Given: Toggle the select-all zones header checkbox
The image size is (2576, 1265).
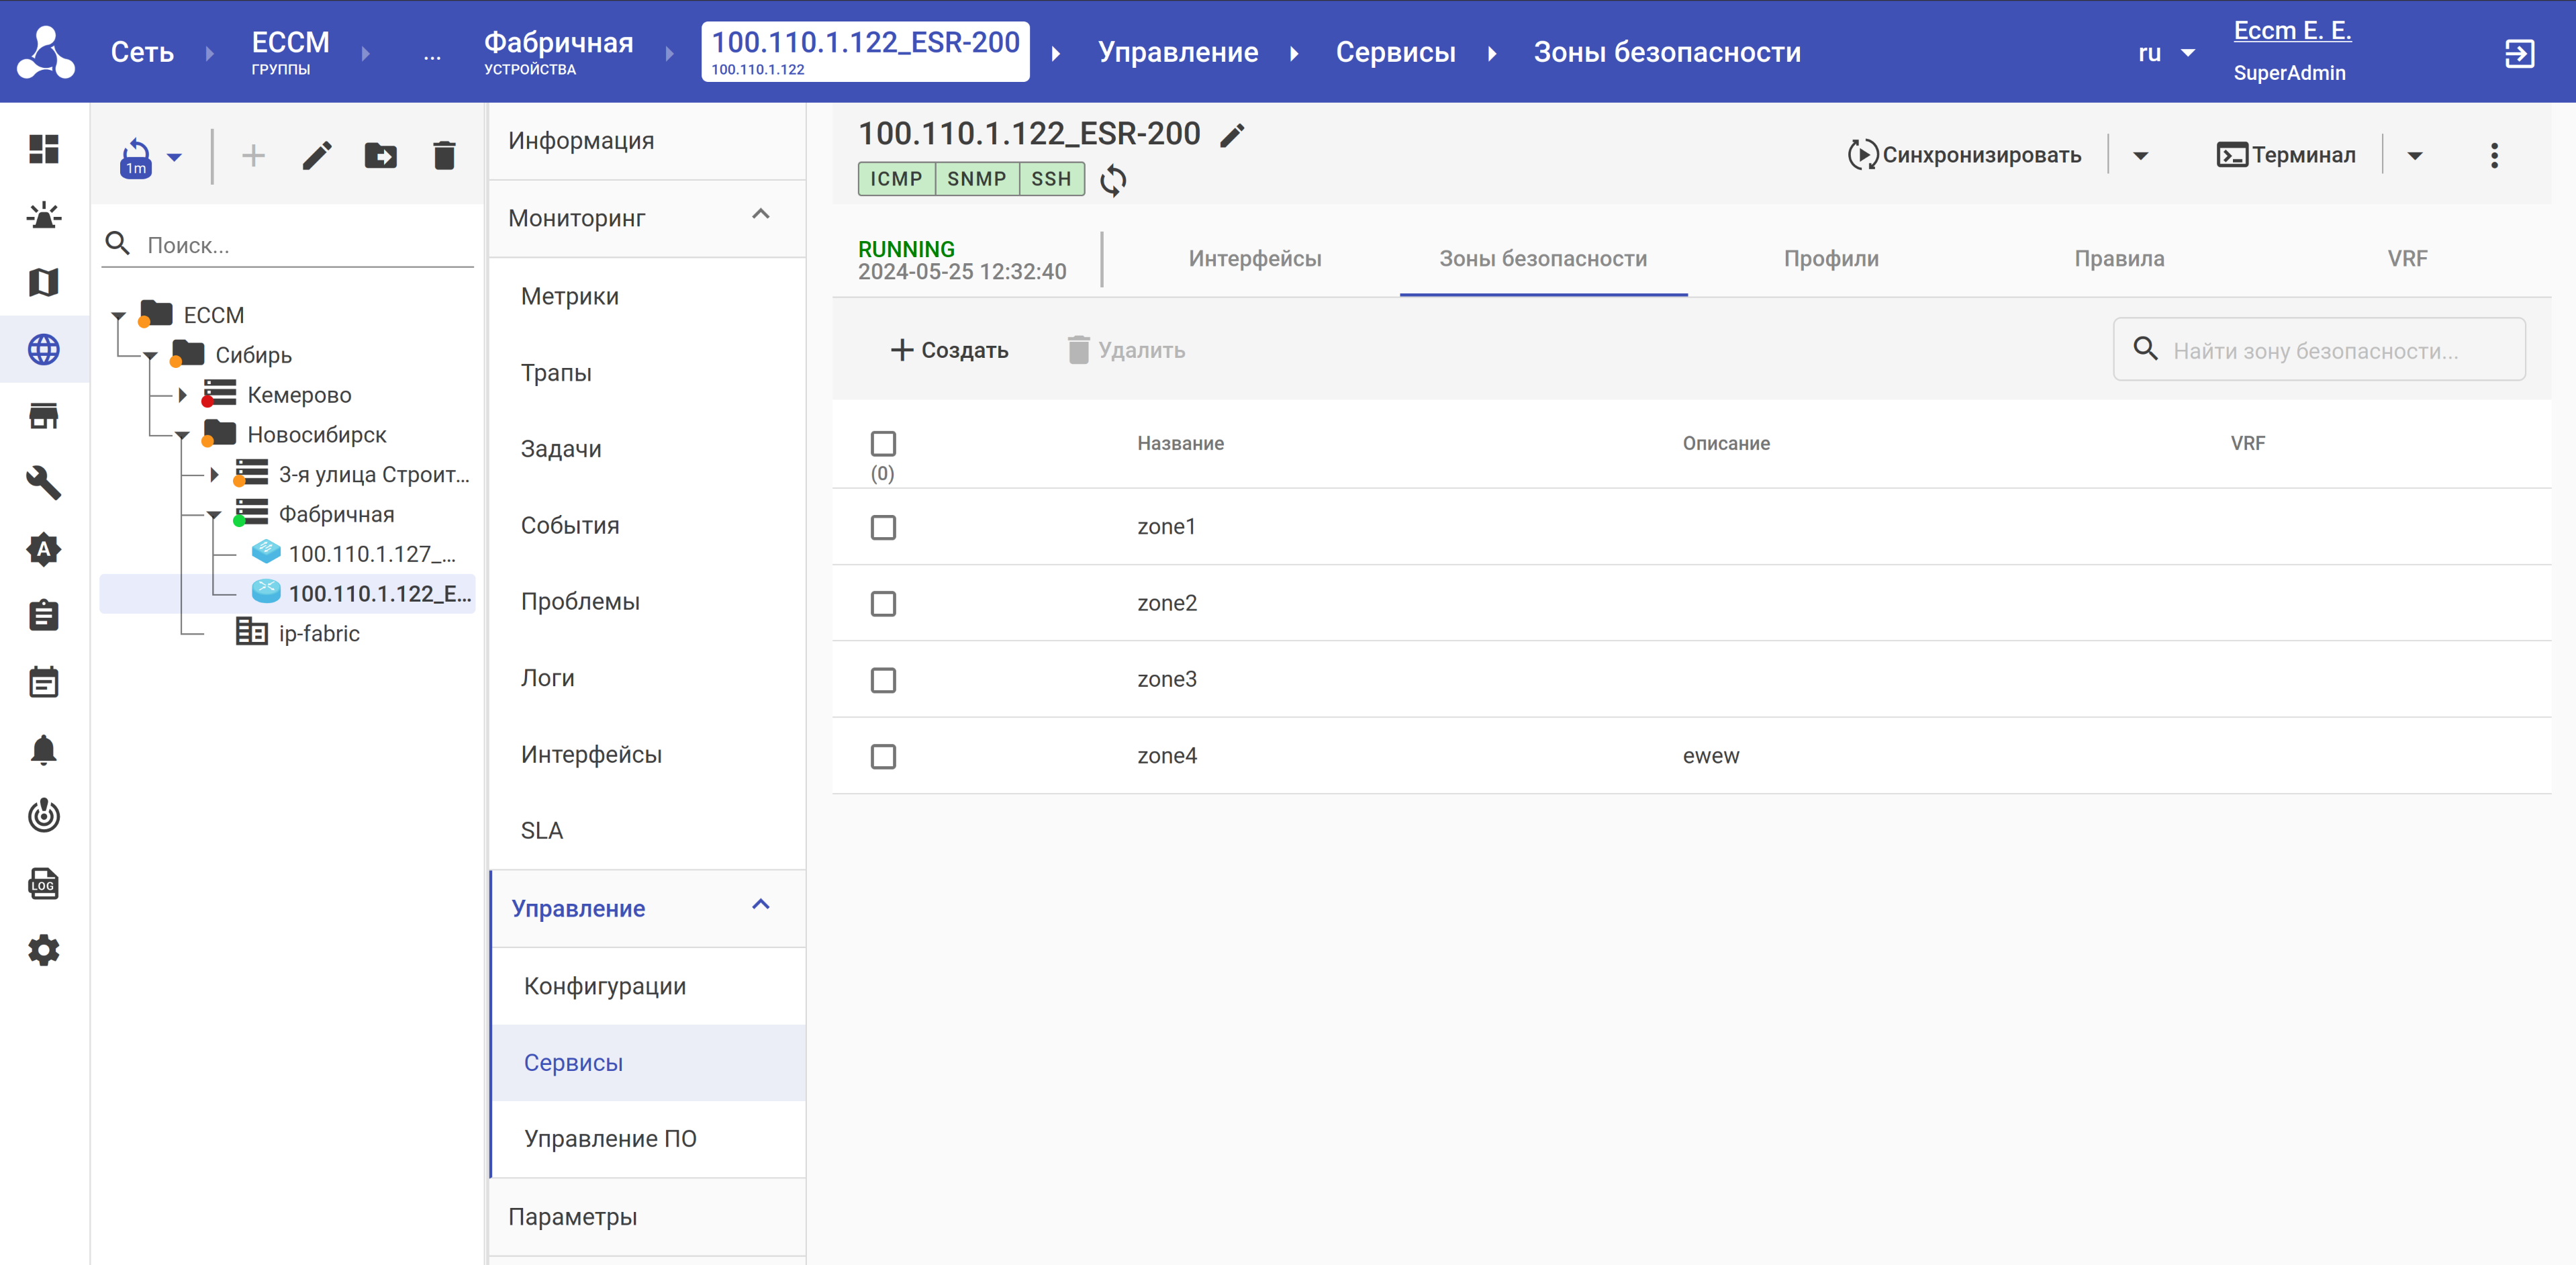Looking at the screenshot, I should (883, 443).
